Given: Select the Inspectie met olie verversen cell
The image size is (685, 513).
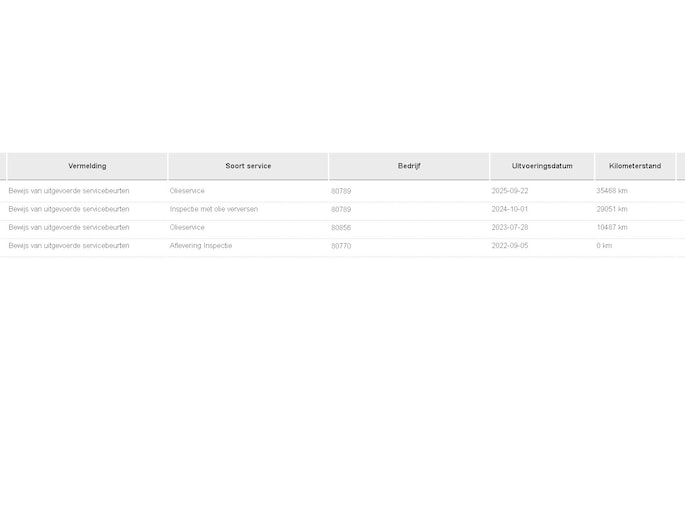Looking at the screenshot, I should tap(214, 209).
